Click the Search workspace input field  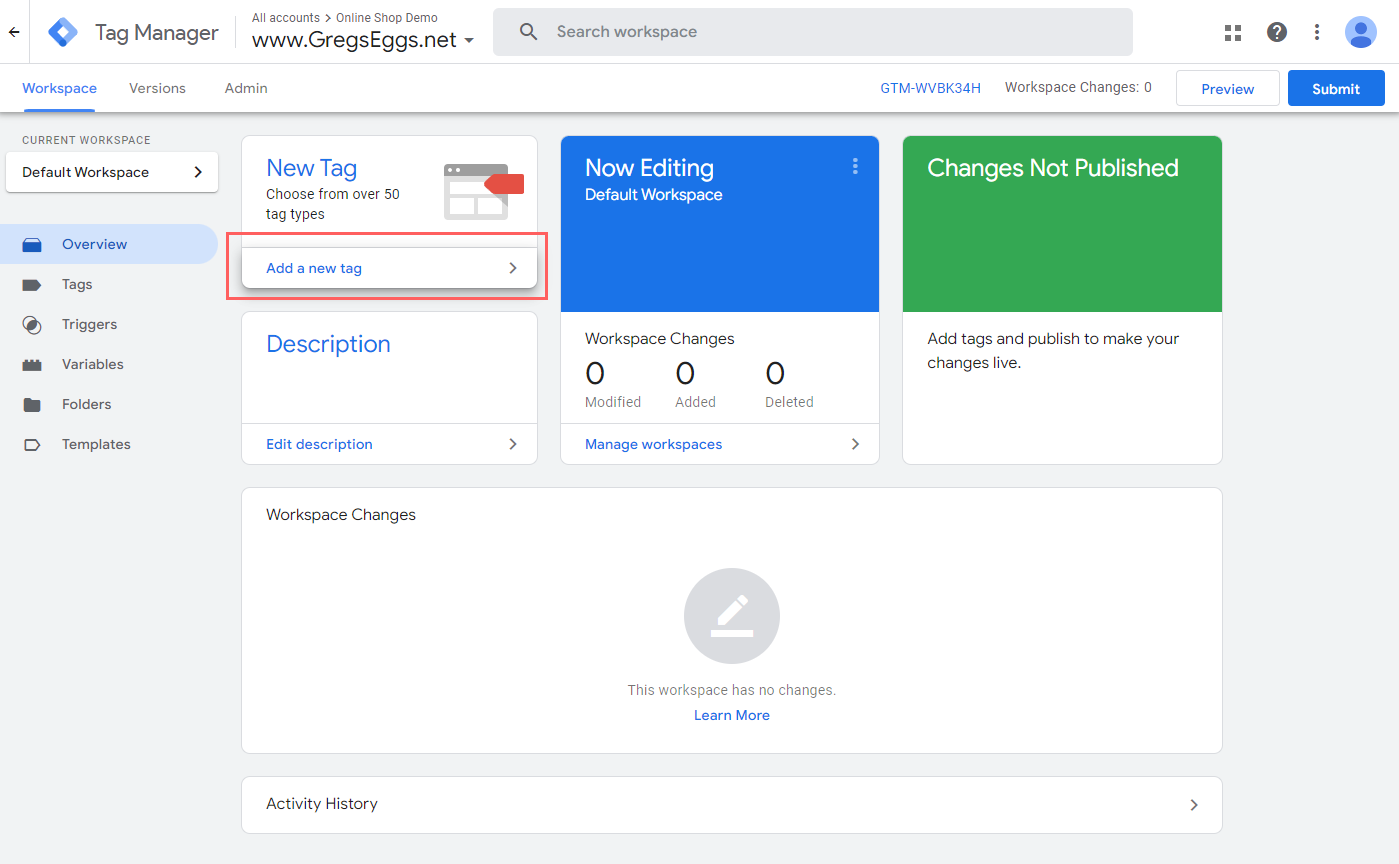click(x=813, y=32)
